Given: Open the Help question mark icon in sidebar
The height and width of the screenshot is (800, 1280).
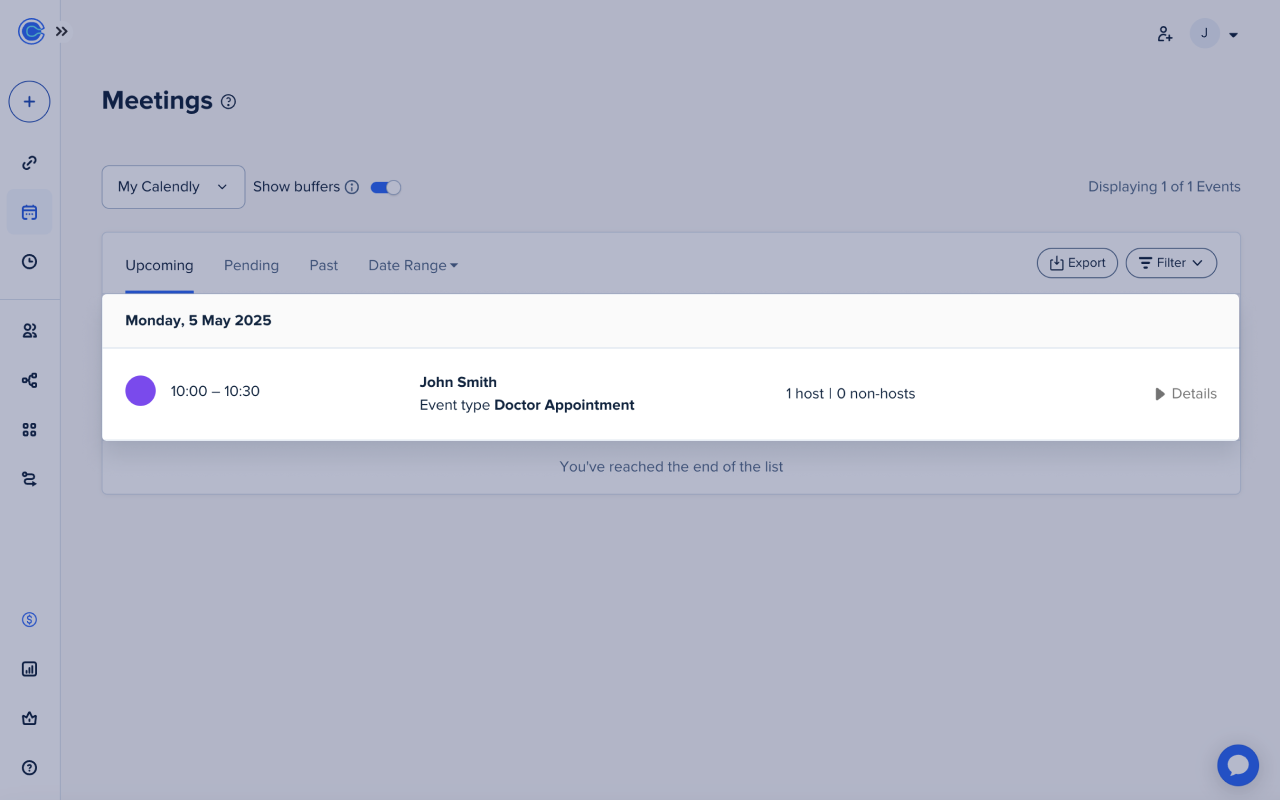Looking at the screenshot, I should pyautogui.click(x=29, y=767).
